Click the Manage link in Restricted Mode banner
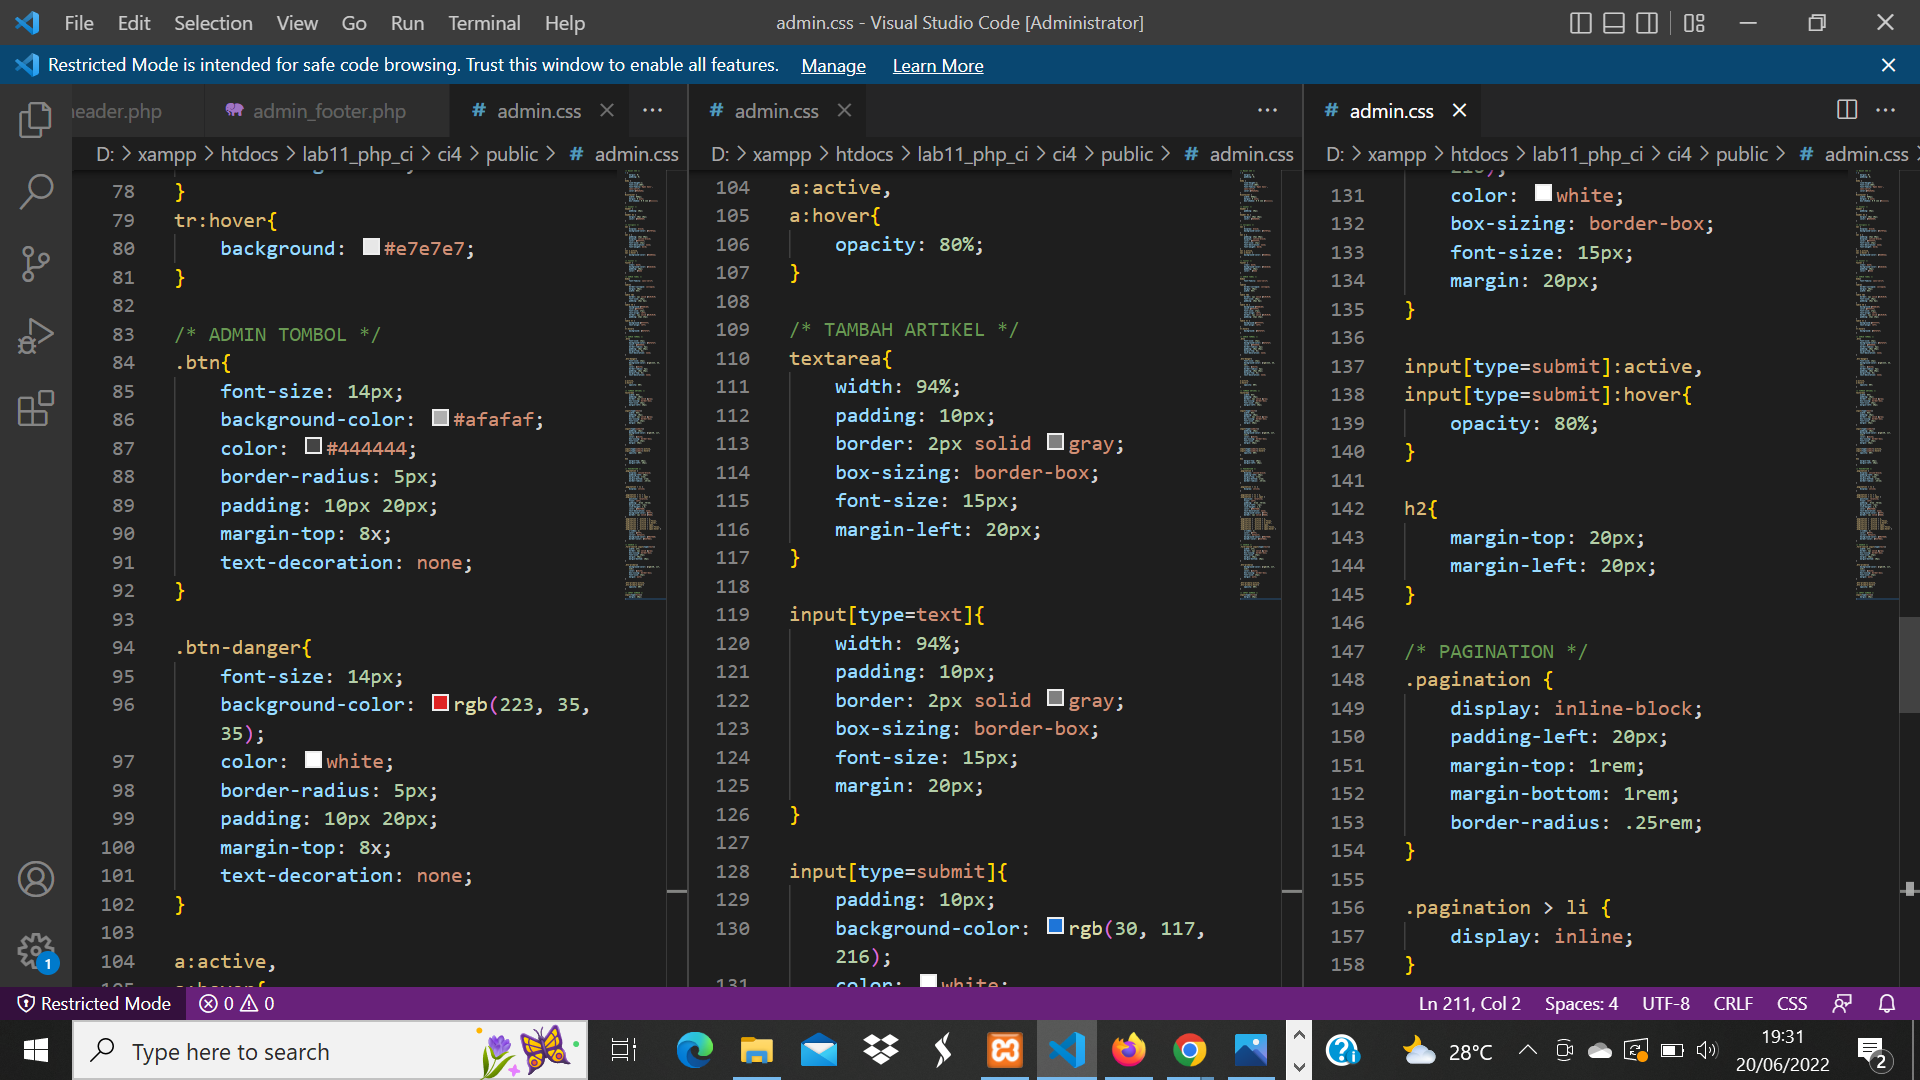The width and height of the screenshot is (1920, 1080). pos(833,65)
